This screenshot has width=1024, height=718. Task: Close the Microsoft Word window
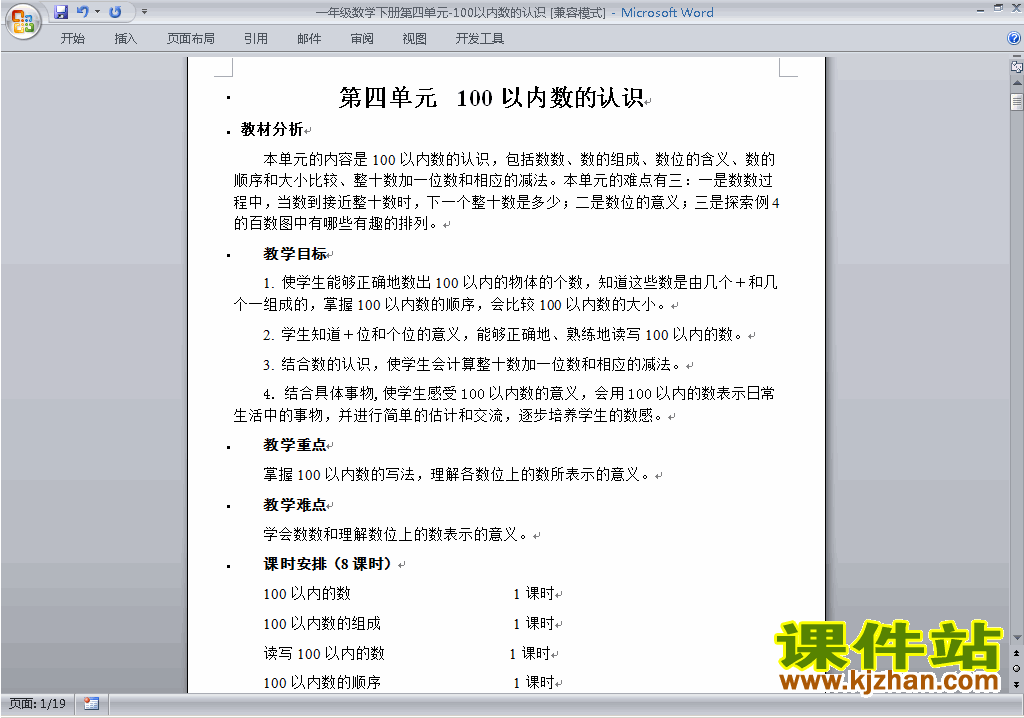(x=1016, y=8)
